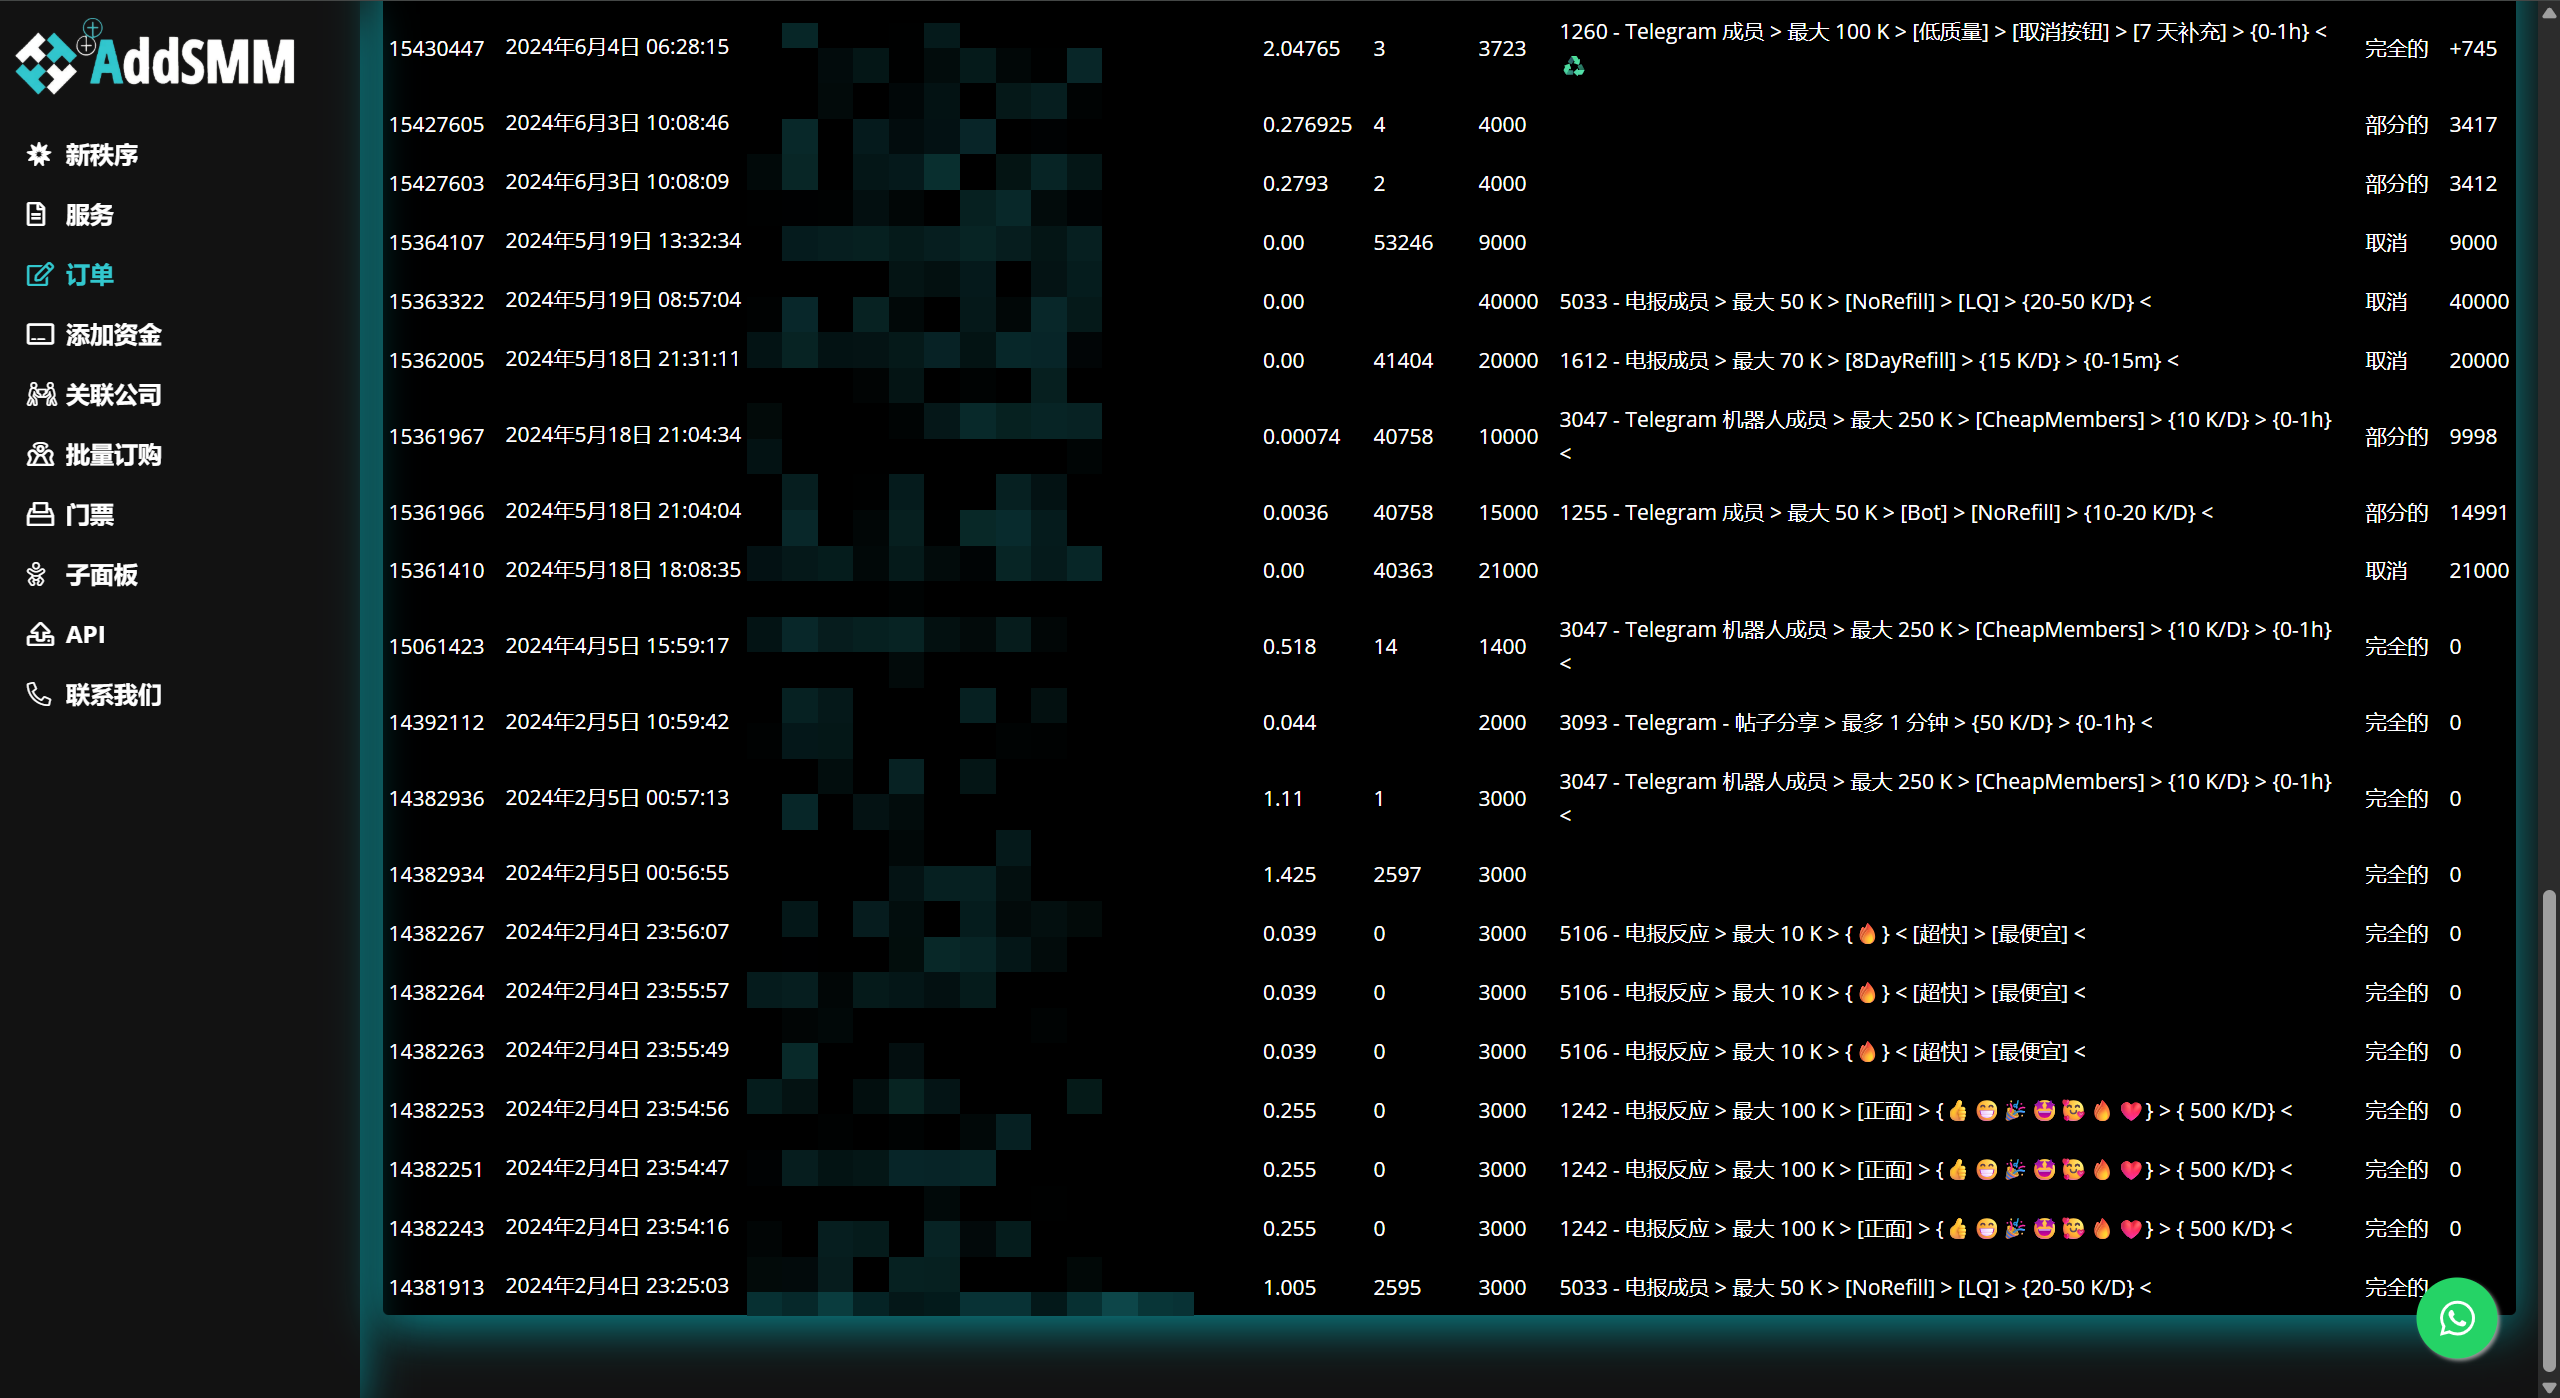The height and width of the screenshot is (1398, 2560).
Task: Click the printer icon beside 门票
Action: pos(40,514)
